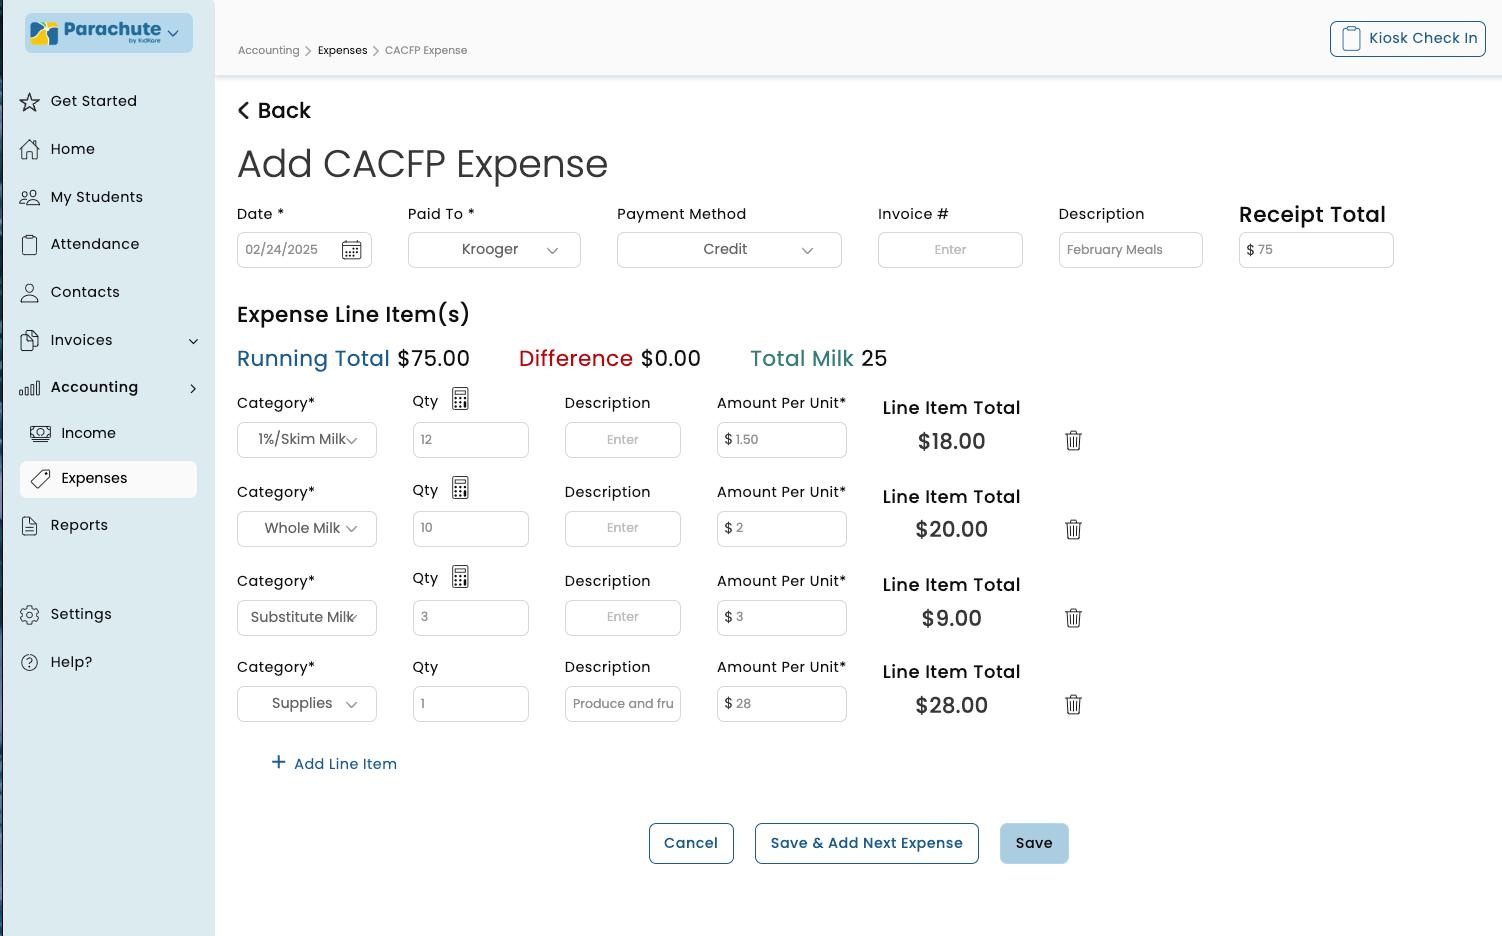Screen dimensions: 1502x936
Task: Open the Paid To dropdown
Action: point(494,250)
